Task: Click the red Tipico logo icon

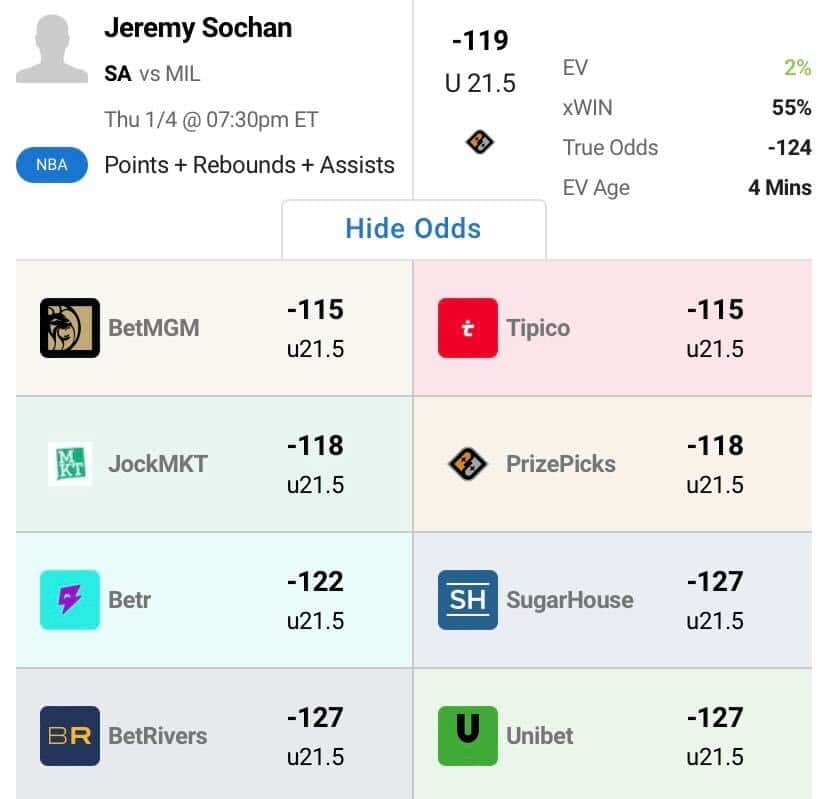Action: click(x=467, y=327)
